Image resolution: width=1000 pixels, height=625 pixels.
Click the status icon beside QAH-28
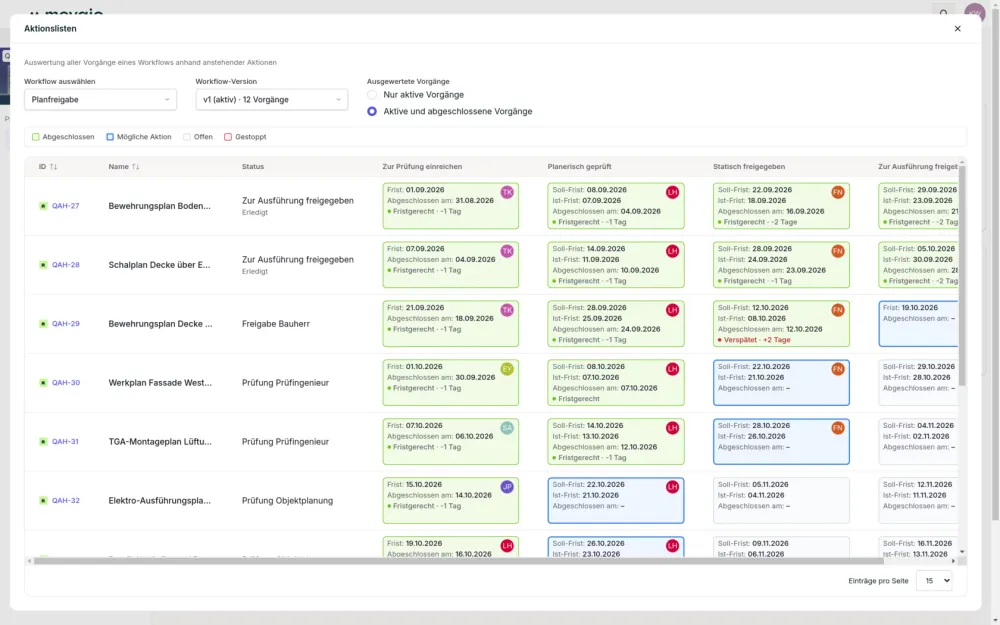pos(43,265)
